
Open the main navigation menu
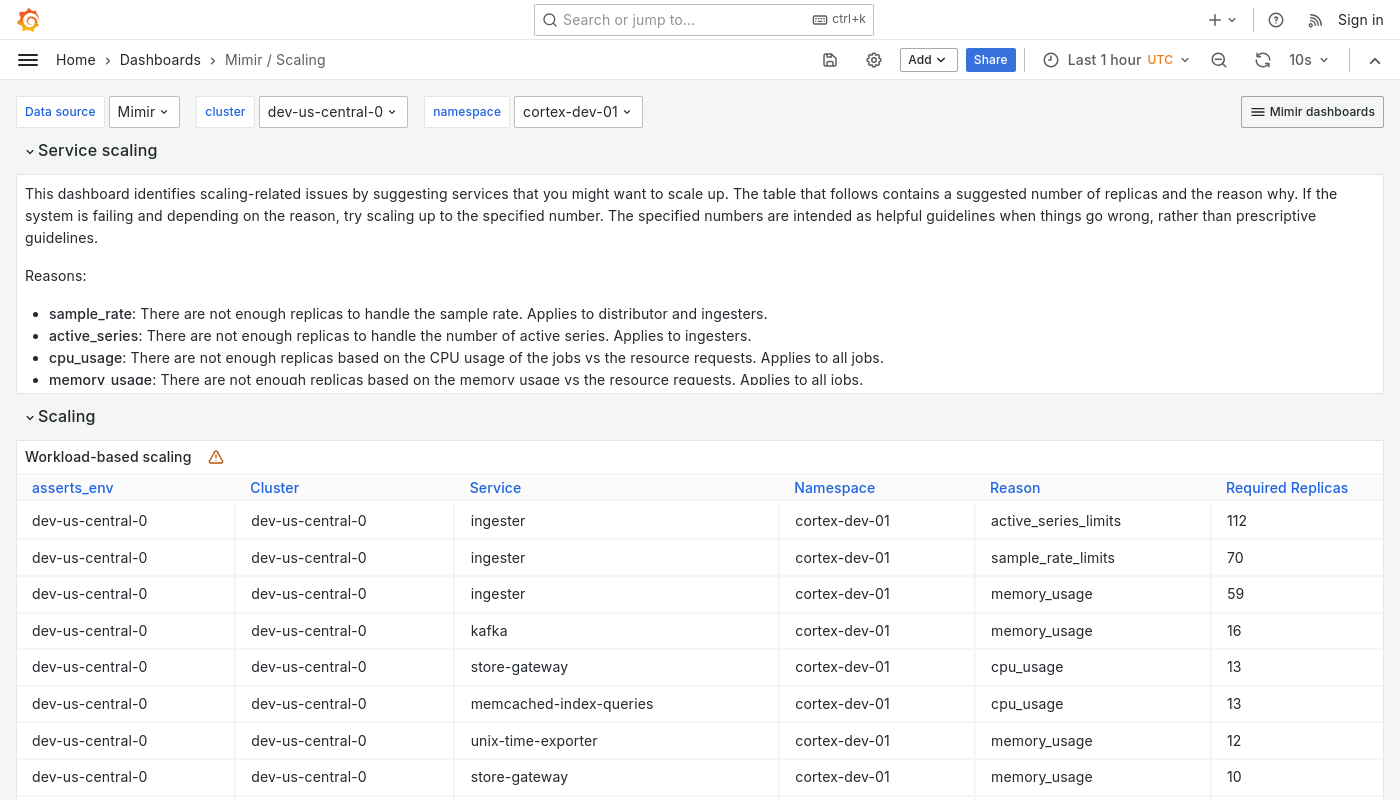tap(28, 59)
